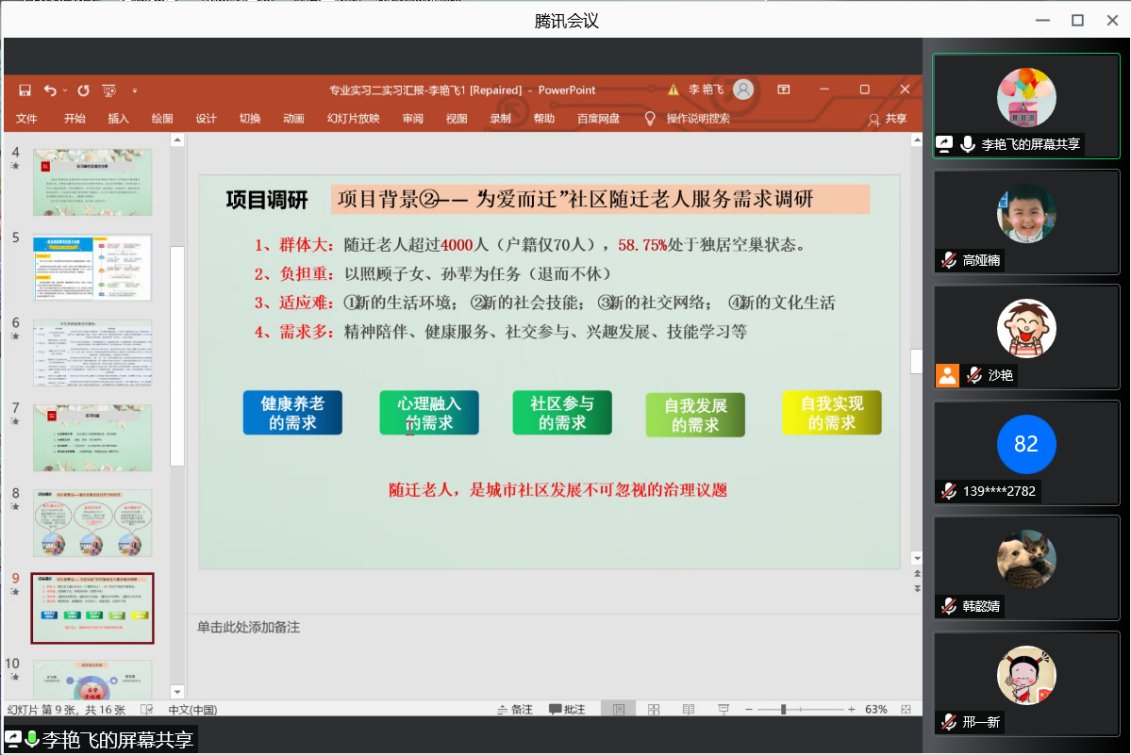Click the muted microphone icon beside 沙艳
This screenshot has width=1131, height=755.
click(x=974, y=375)
